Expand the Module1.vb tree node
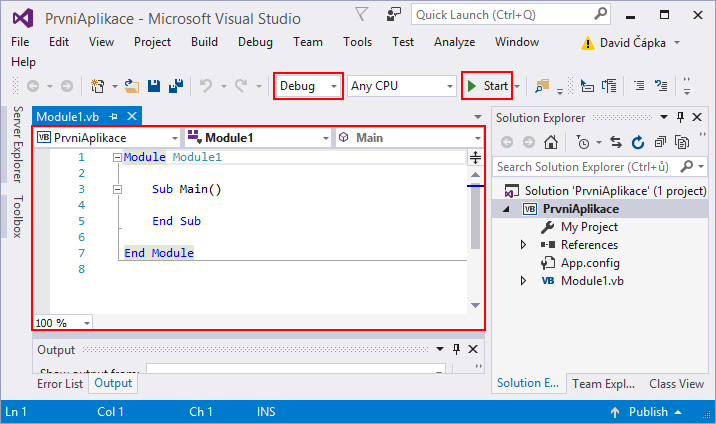 click(x=523, y=281)
